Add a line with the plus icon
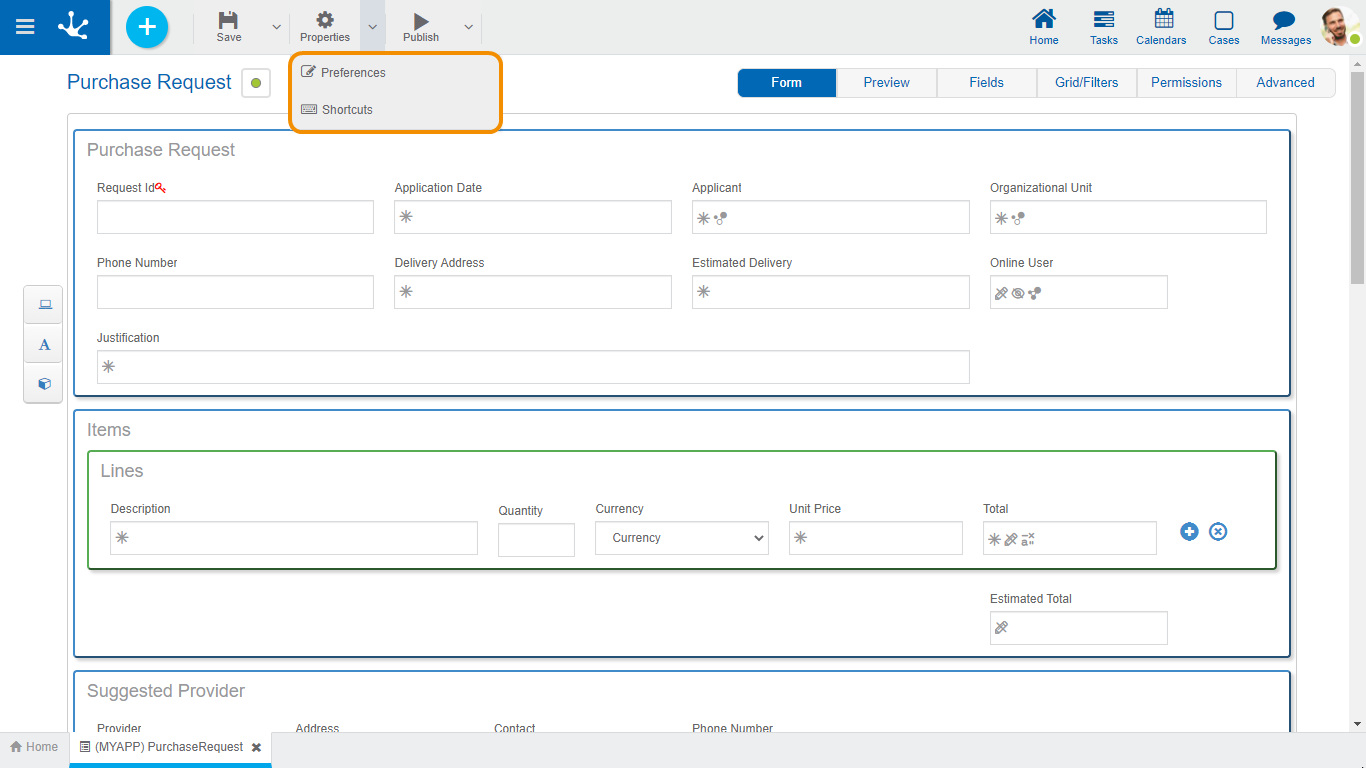This screenshot has width=1366, height=768. [1189, 532]
